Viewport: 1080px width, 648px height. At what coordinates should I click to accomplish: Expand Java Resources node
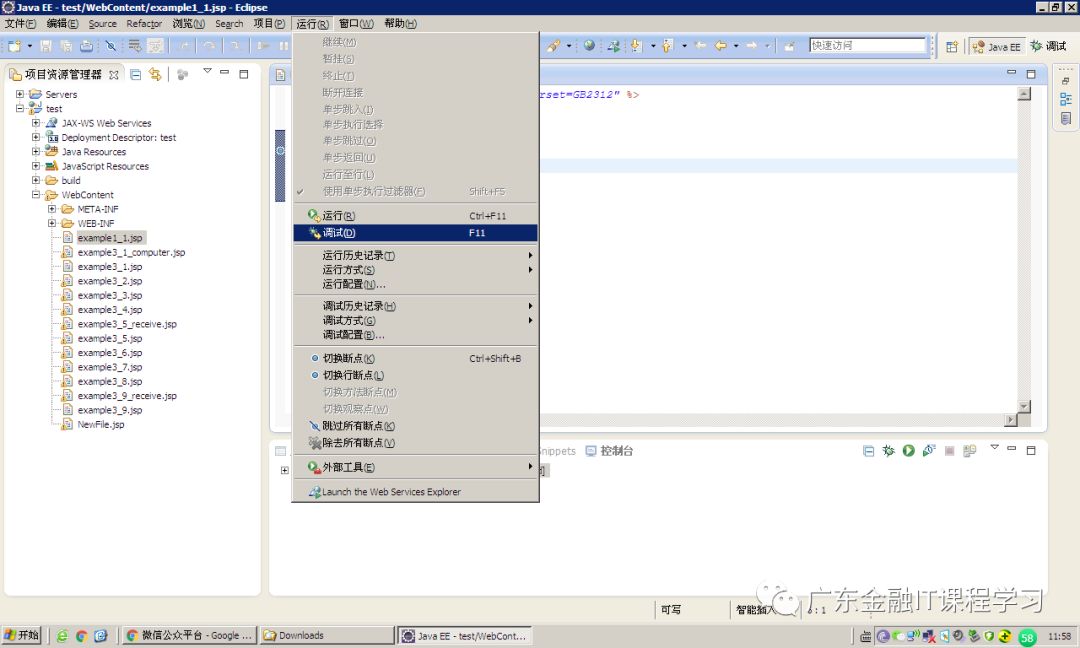coord(36,151)
